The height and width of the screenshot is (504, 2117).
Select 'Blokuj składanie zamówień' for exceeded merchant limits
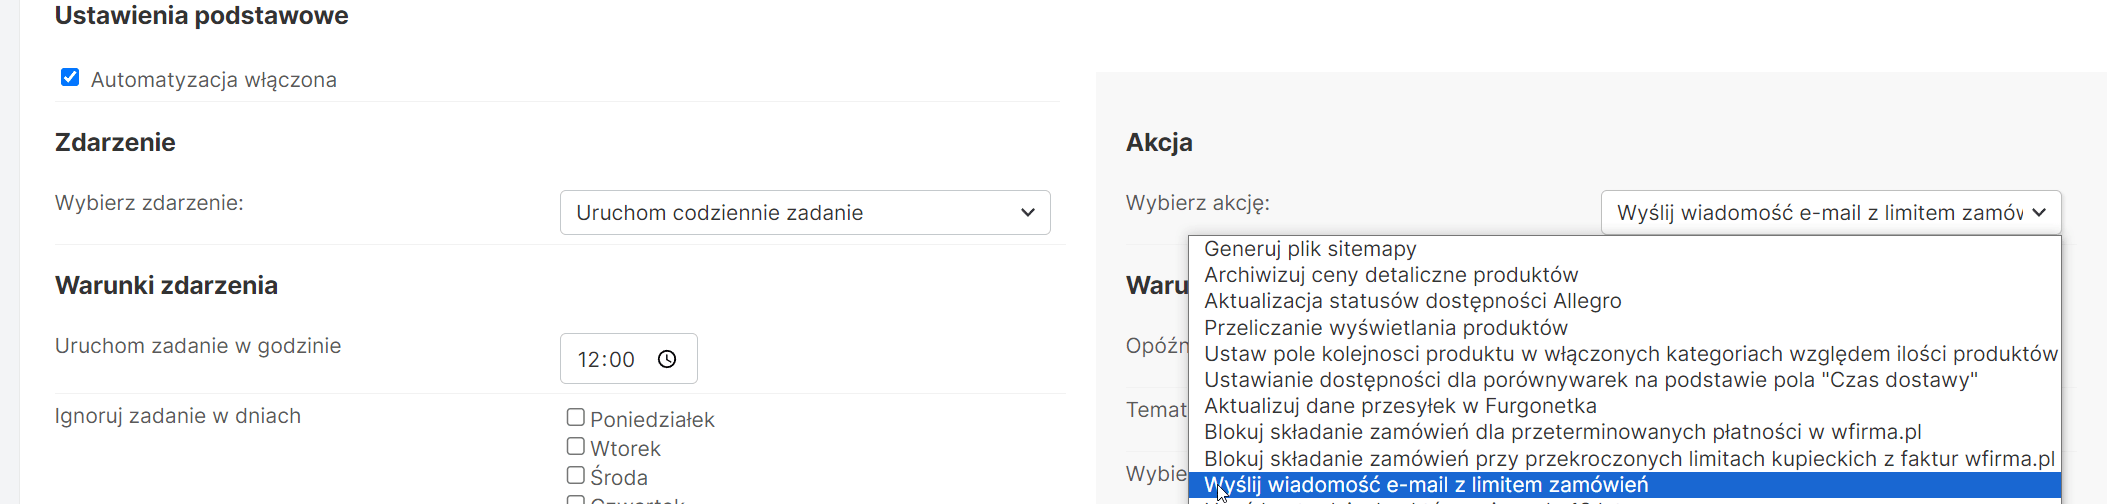(1629, 459)
